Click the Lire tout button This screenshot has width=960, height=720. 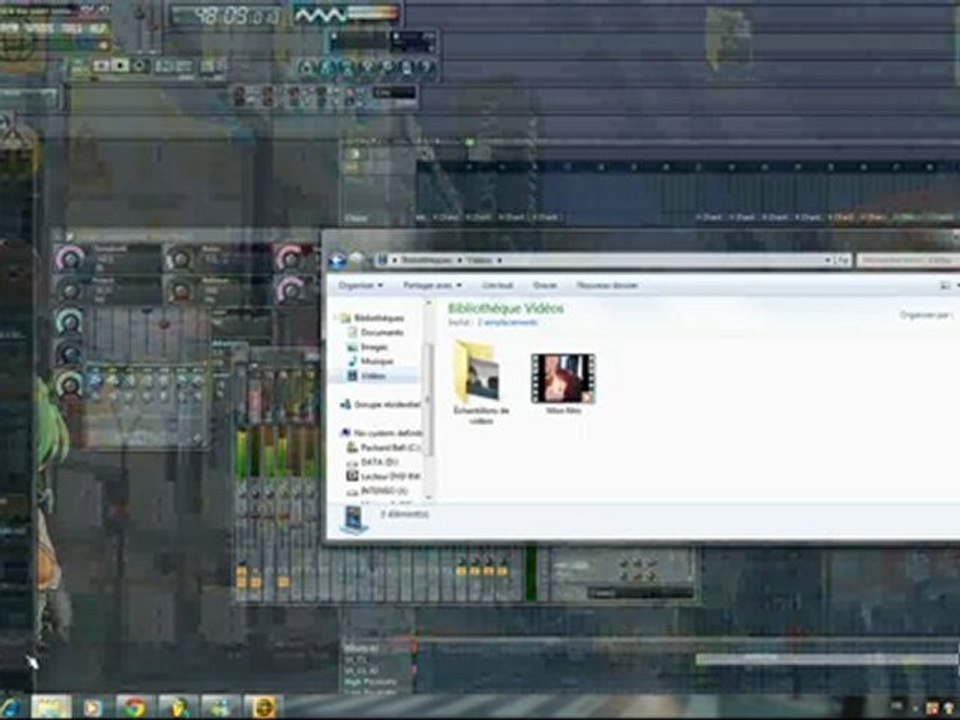[497, 285]
